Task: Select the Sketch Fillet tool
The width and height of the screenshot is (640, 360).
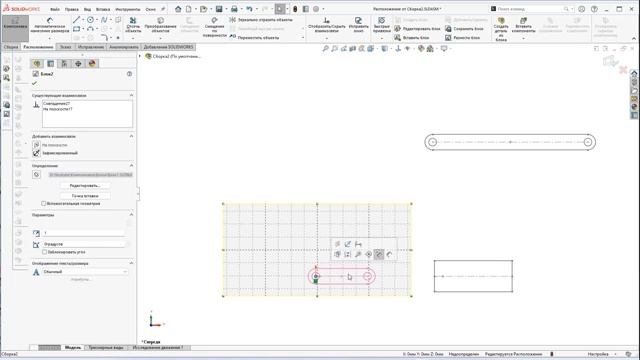Action: coord(104,38)
